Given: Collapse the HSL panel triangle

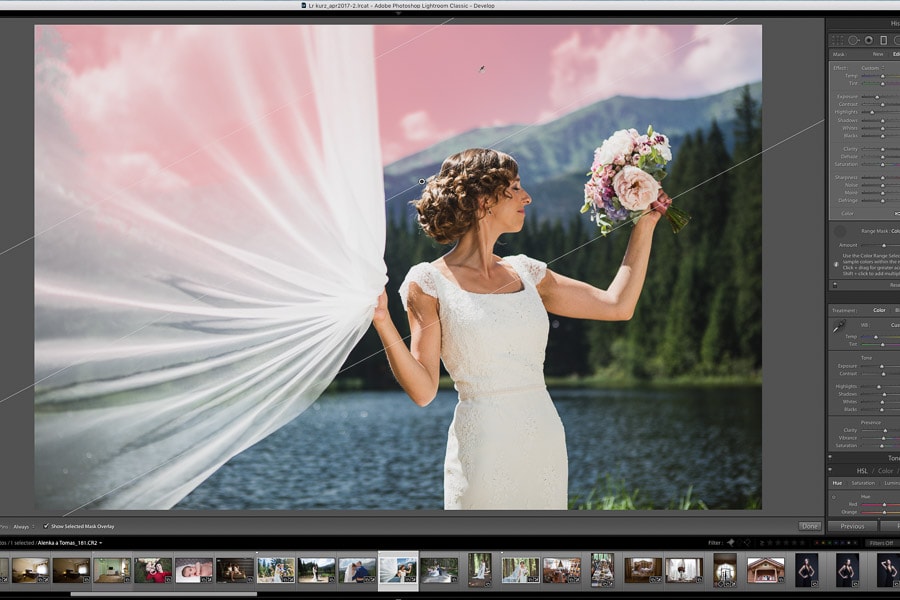Looking at the screenshot, I should point(830,470).
